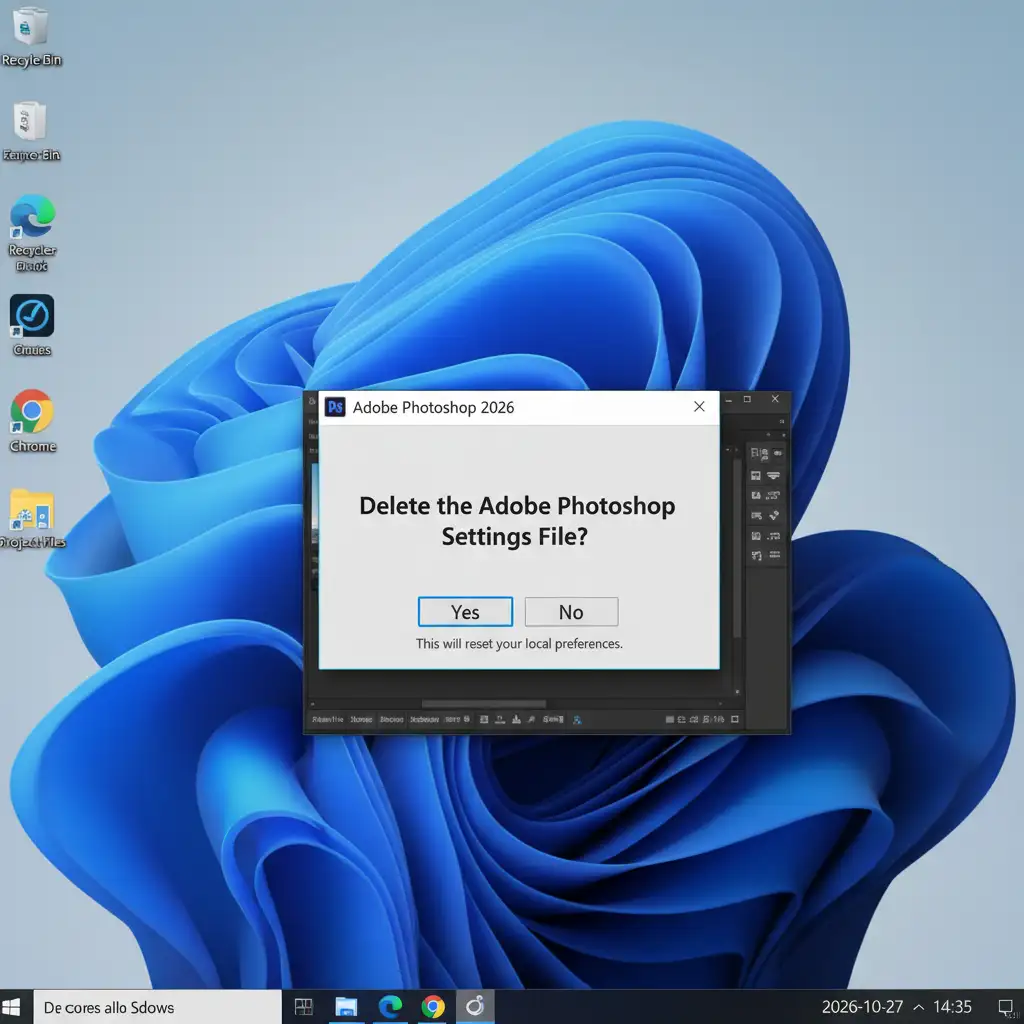The image size is (1024, 1024).
Task: Expand the system tray hidden icons chevron
Action: coord(918,1007)
